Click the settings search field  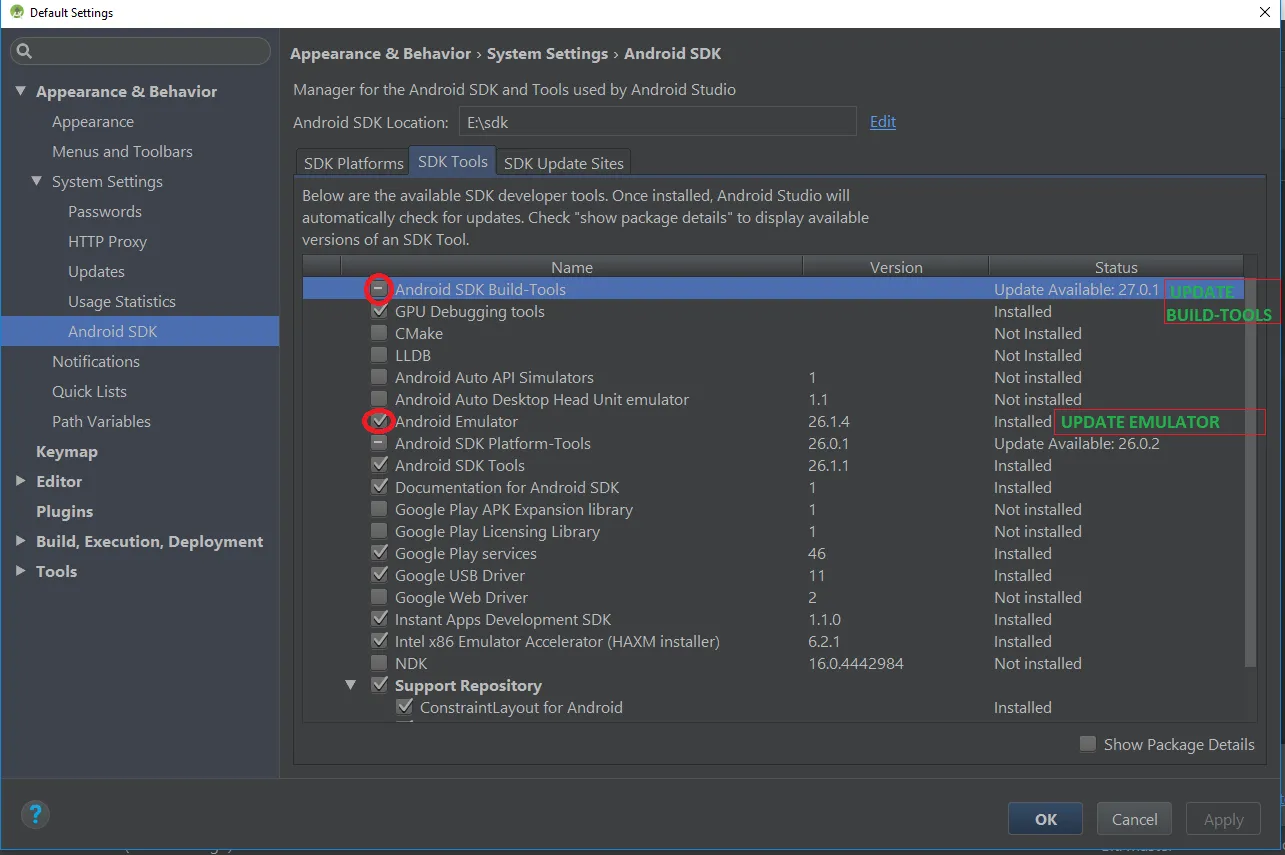[x=140, y=51]
